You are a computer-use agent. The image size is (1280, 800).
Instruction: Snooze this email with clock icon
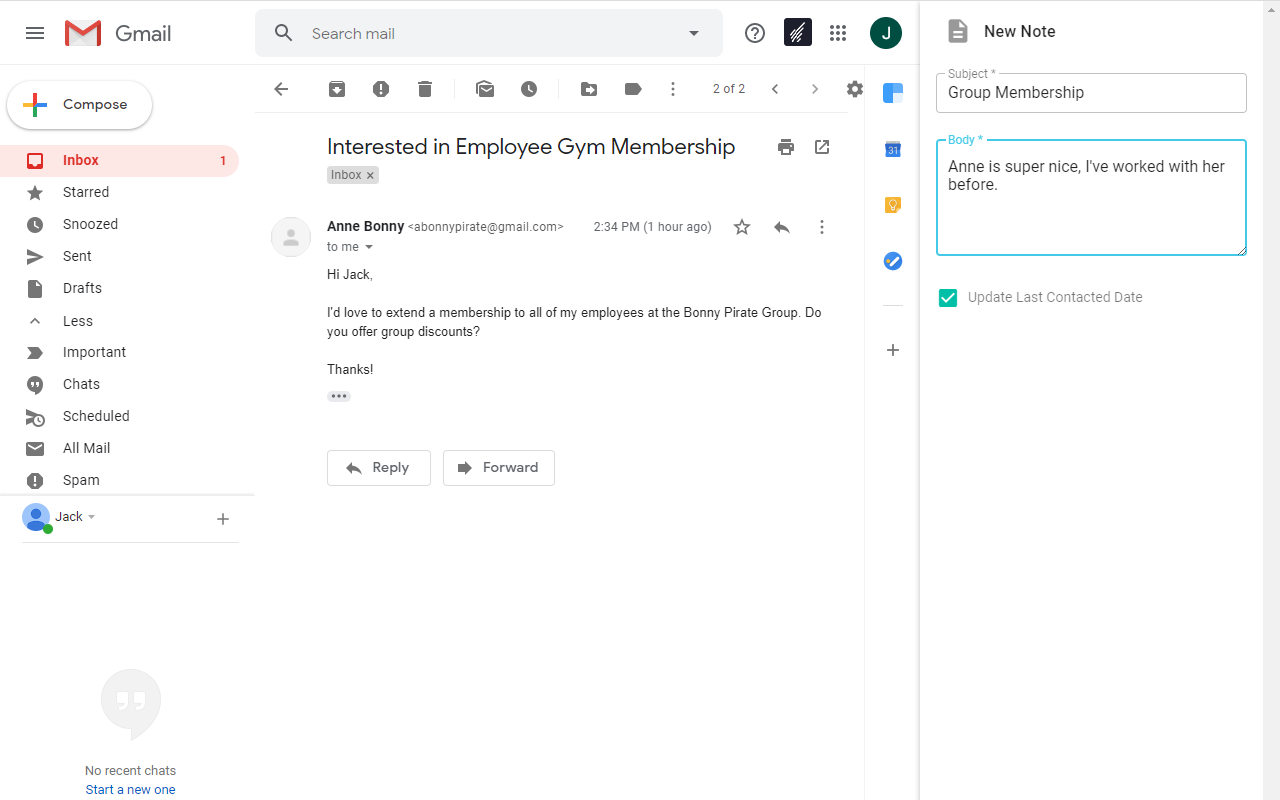(529, 89)
